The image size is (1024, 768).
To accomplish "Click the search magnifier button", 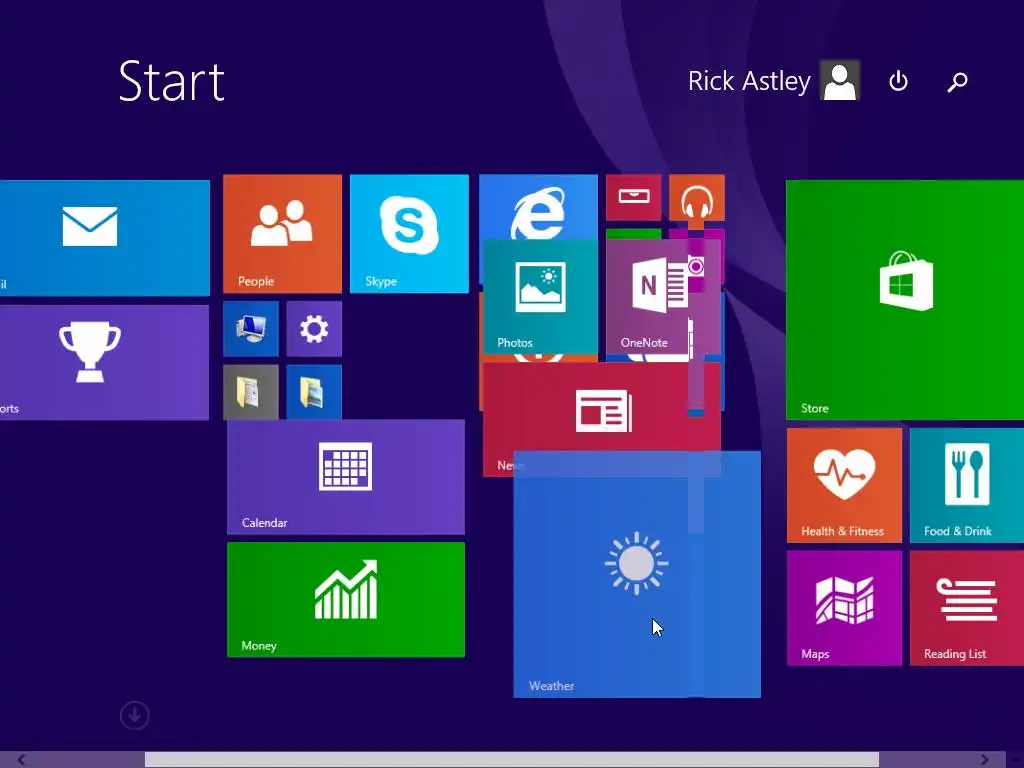I will pyautogui.click(x=957, y=82).
